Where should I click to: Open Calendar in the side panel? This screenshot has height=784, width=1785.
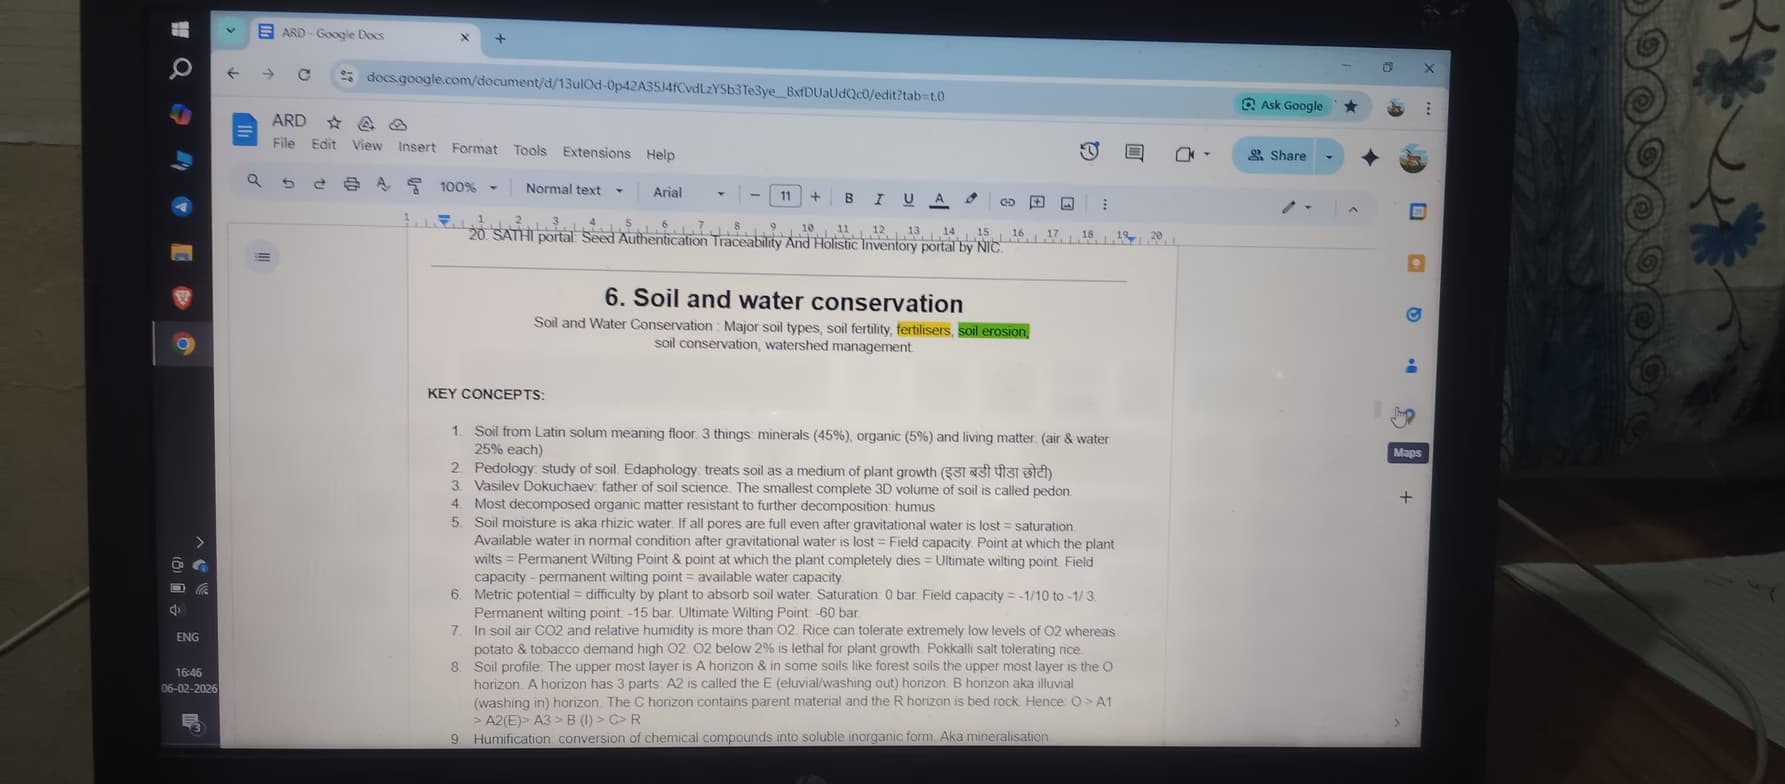[x=1417, y=211]
